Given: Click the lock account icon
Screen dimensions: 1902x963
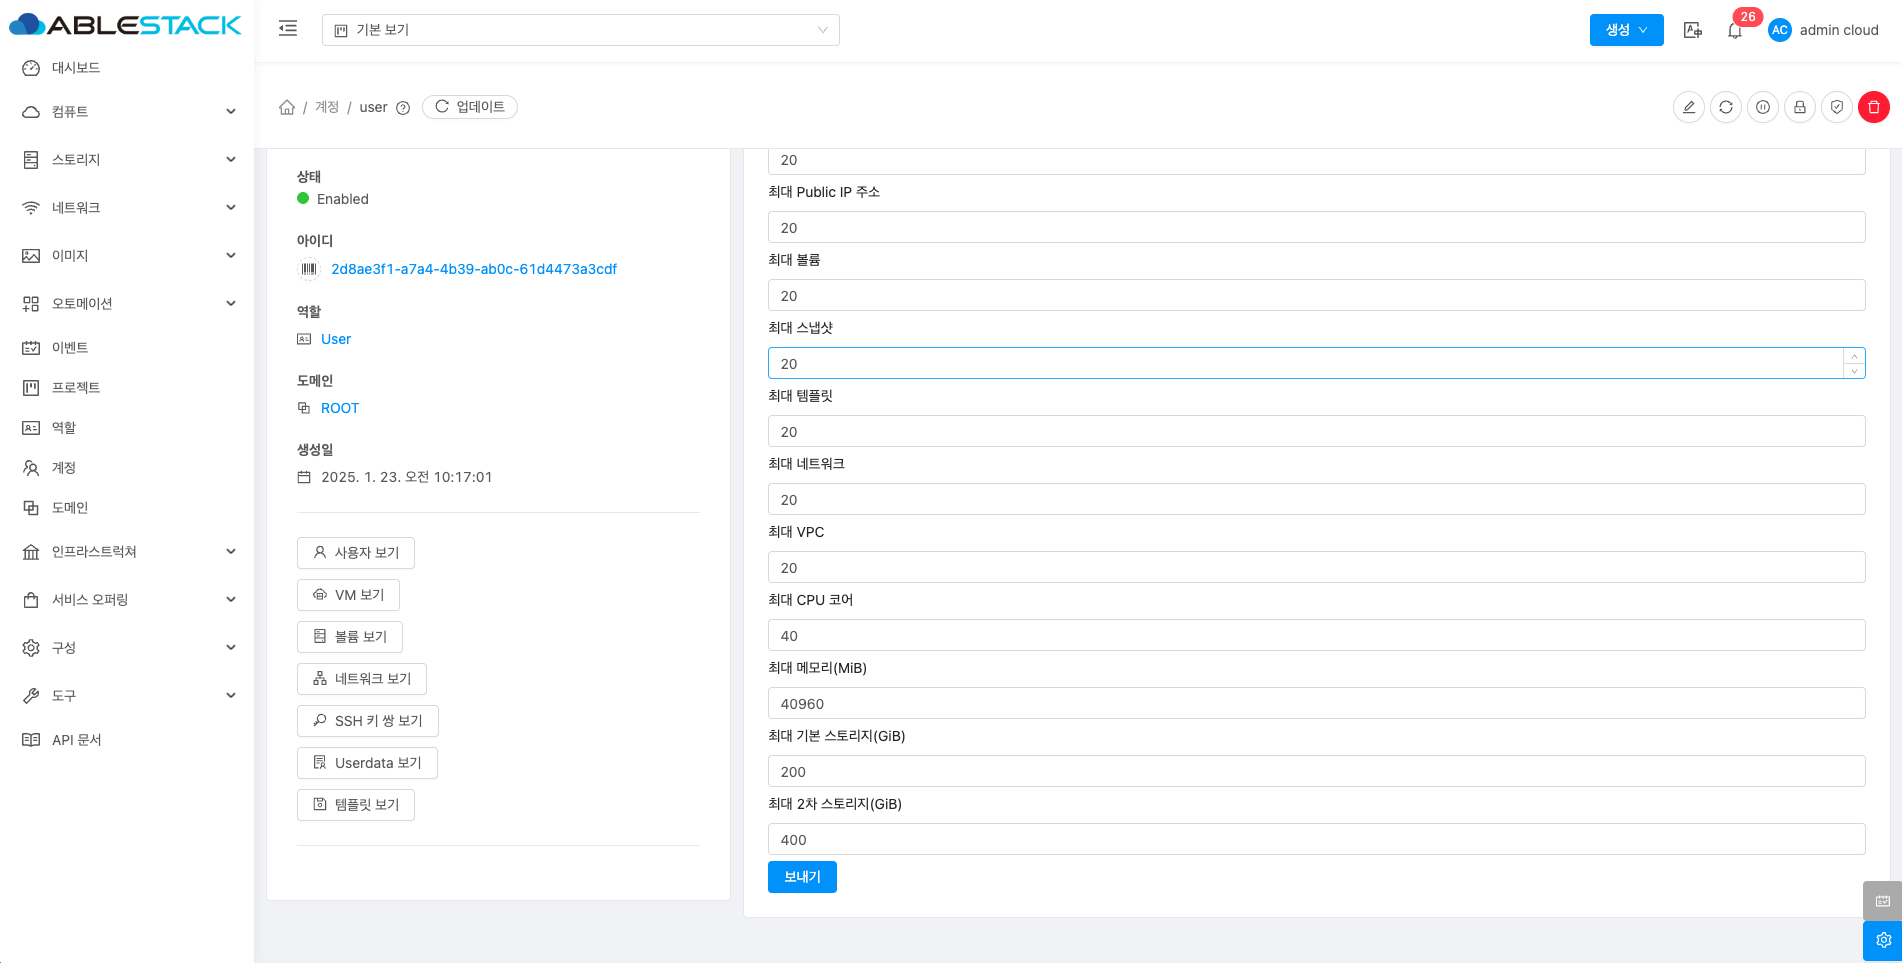Looking at the screenshot, I should coord(1799,107).
